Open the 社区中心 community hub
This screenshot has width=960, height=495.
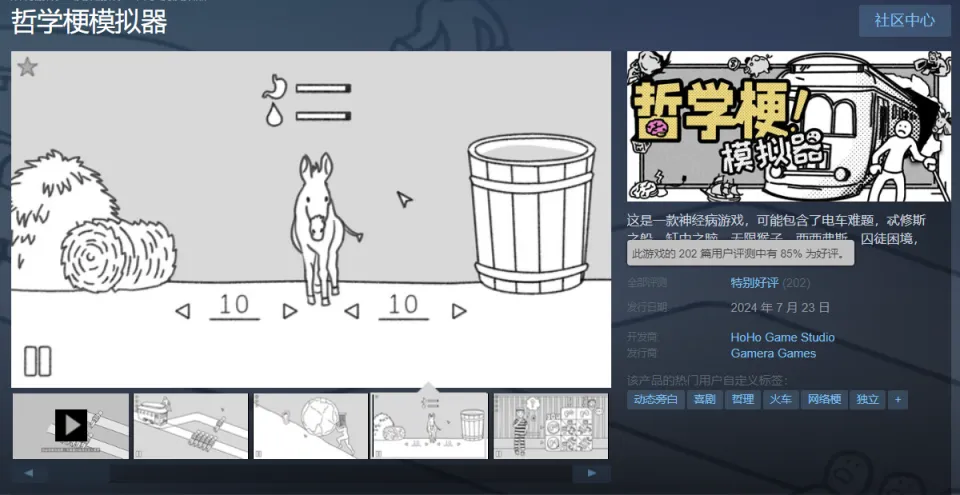pos(904,20)
